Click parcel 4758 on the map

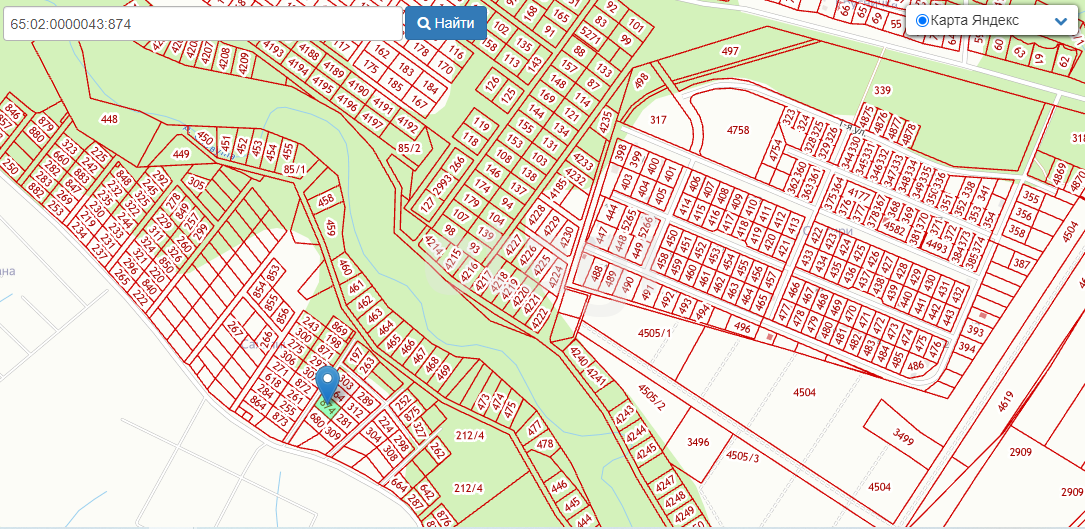pos(738,130)
